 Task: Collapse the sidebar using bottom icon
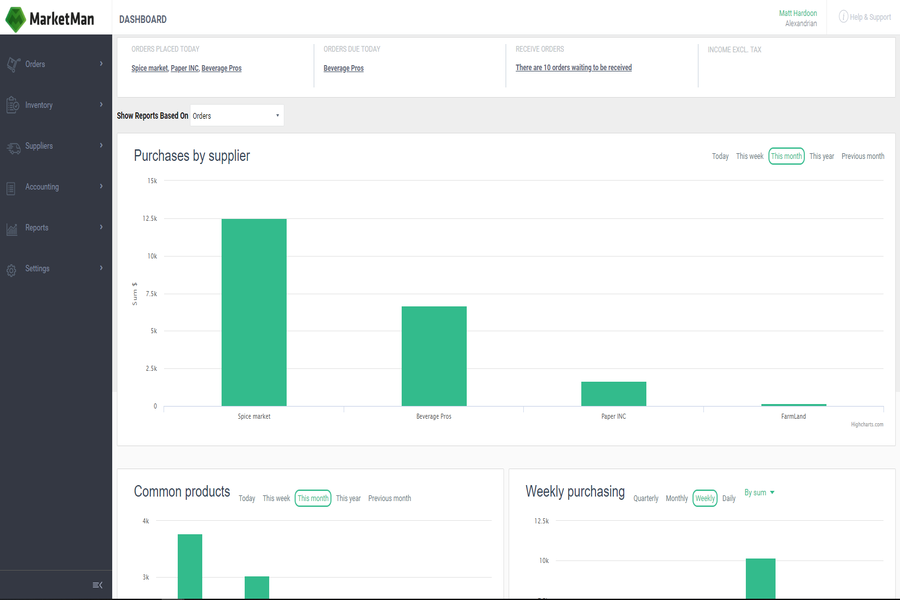(x=97, y=585)
